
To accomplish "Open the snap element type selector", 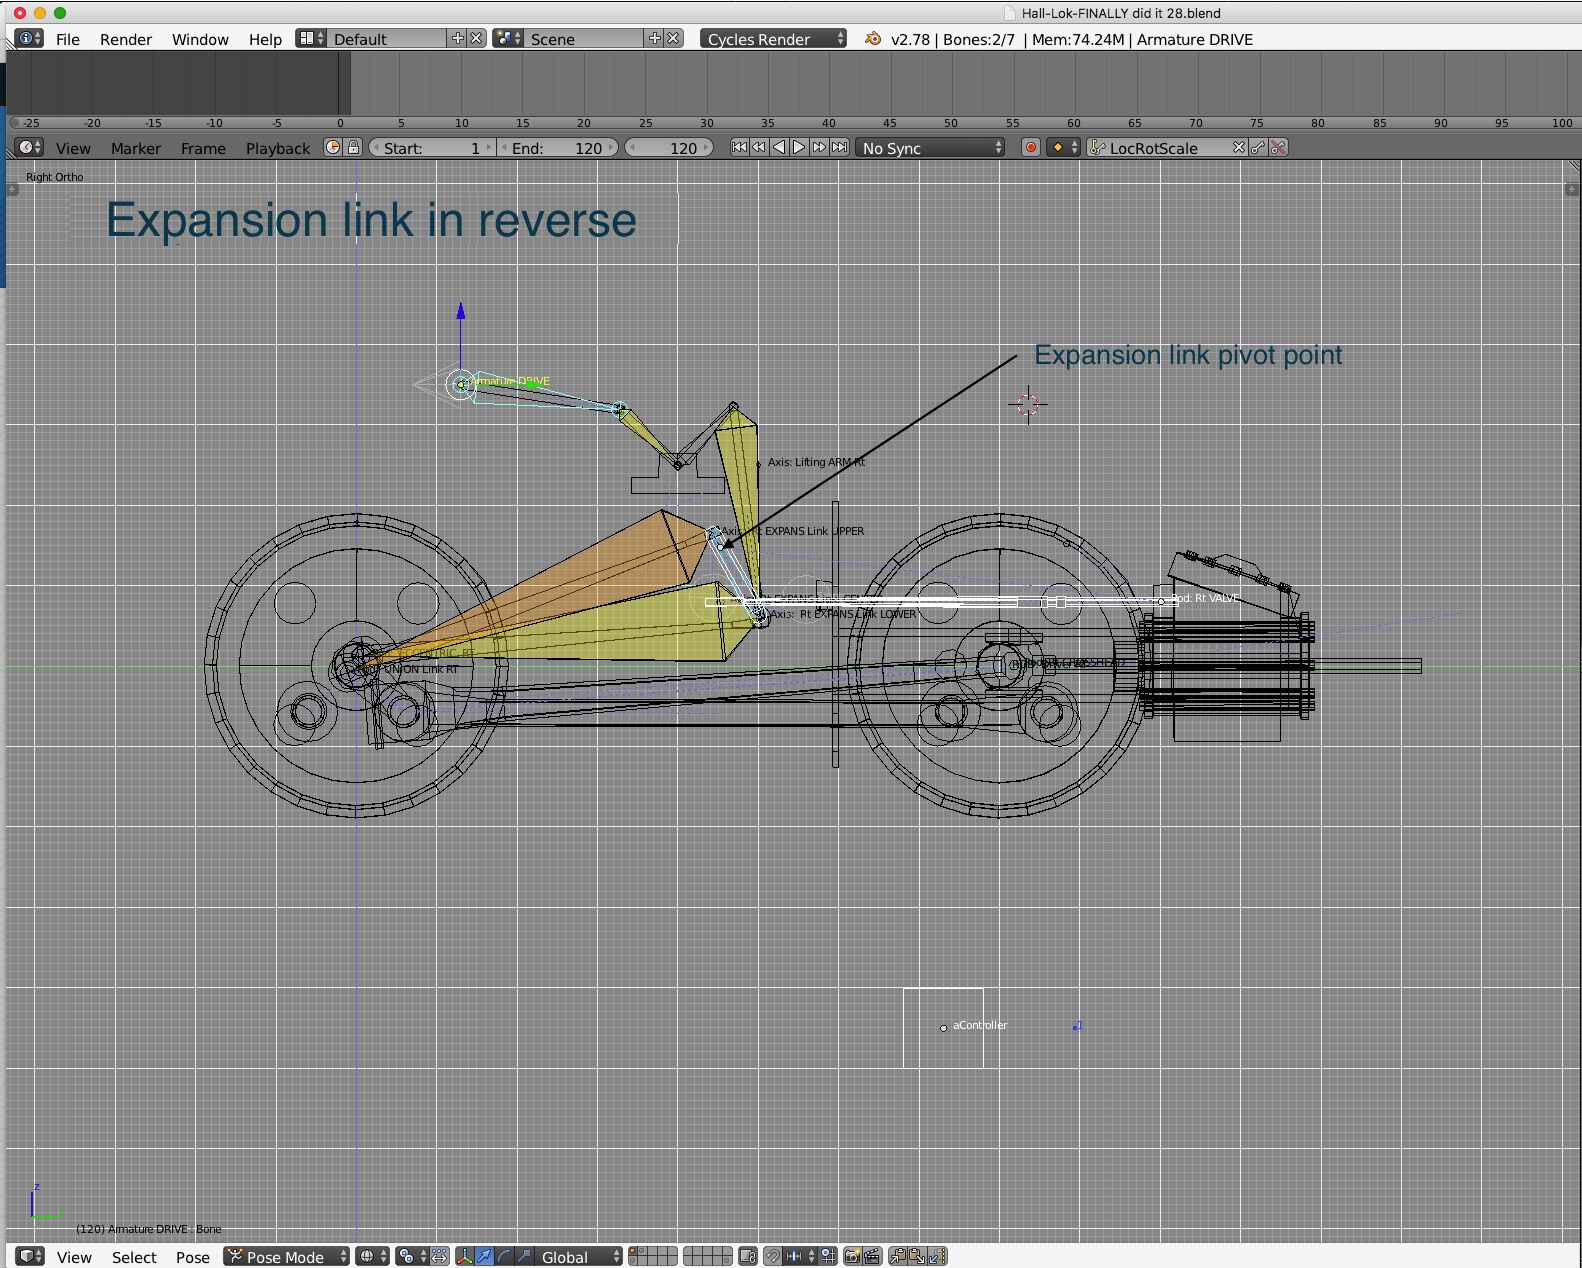I will pos(800,1256).
